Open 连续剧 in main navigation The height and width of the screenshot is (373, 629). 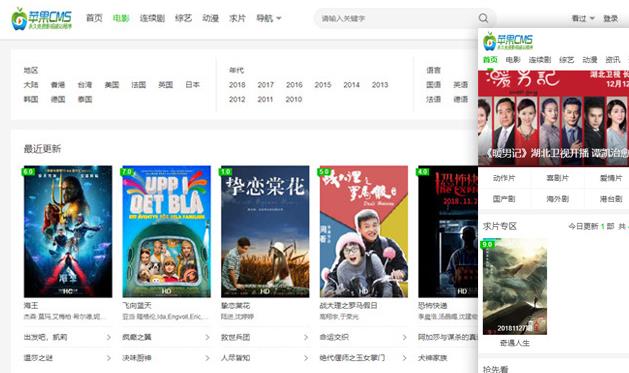coord(152,18)
